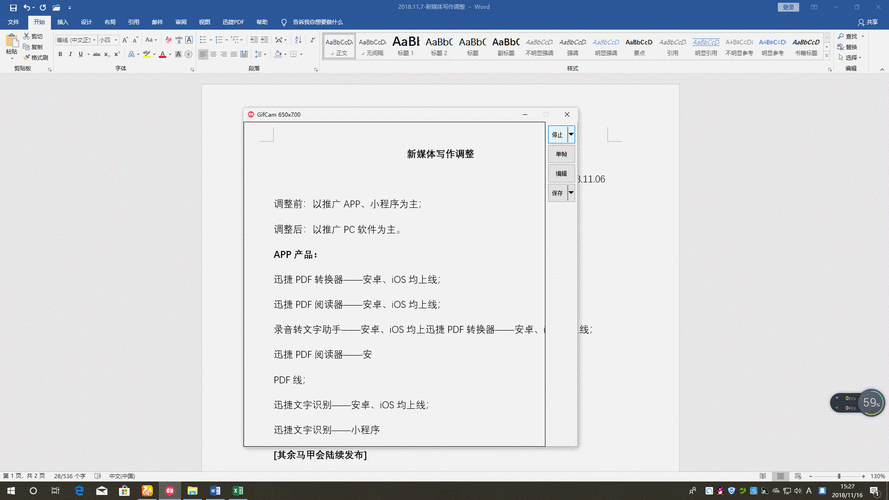
Task: Open the font name combo box
Action: point(76,40)
